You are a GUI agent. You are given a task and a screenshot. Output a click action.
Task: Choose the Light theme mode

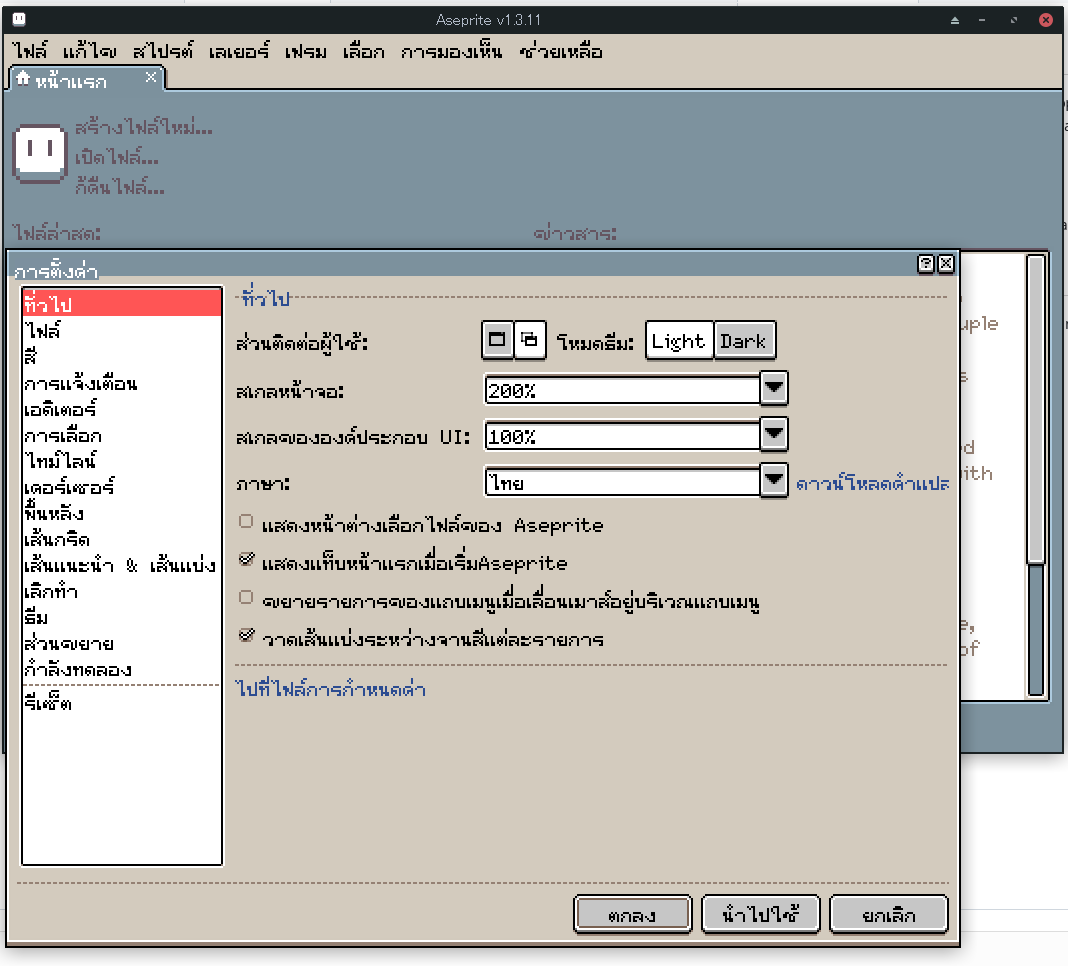[678, 341]
